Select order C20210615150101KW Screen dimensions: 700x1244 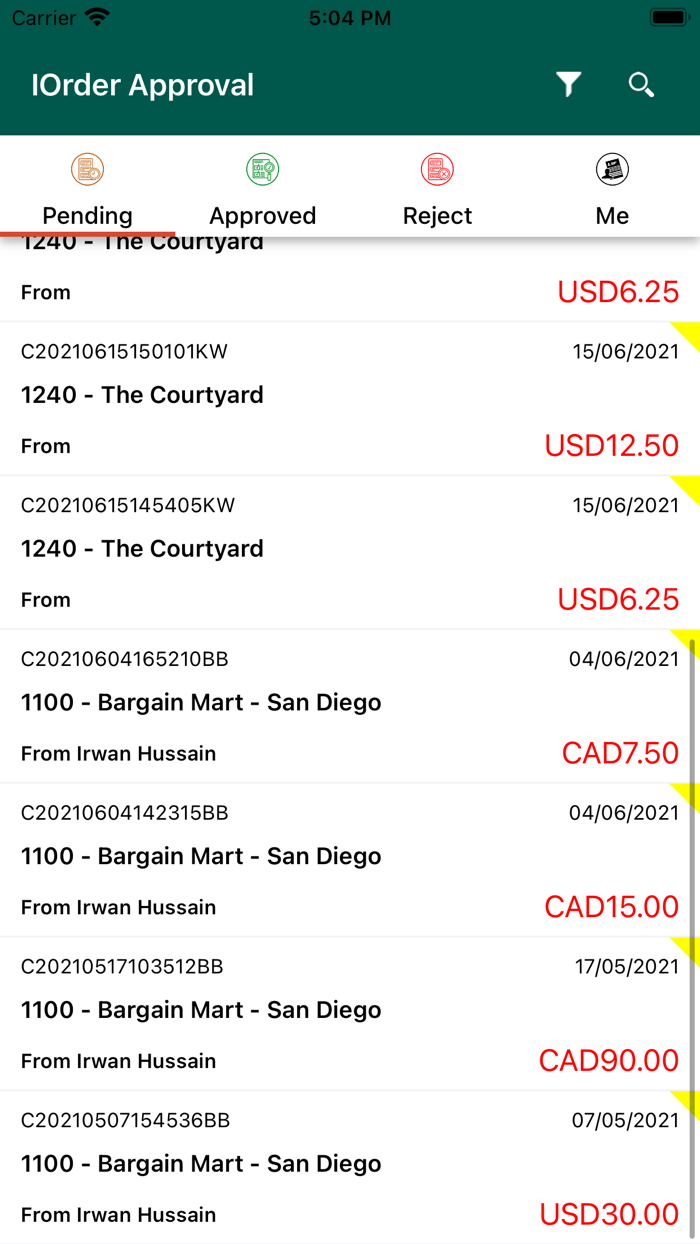point(350,395)
